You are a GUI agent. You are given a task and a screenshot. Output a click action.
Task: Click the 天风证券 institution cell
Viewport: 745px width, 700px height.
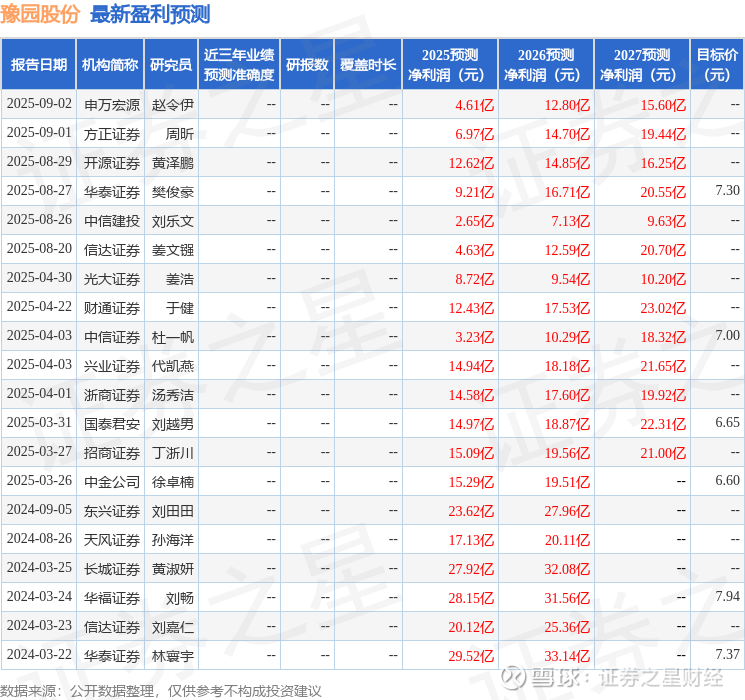112,540
